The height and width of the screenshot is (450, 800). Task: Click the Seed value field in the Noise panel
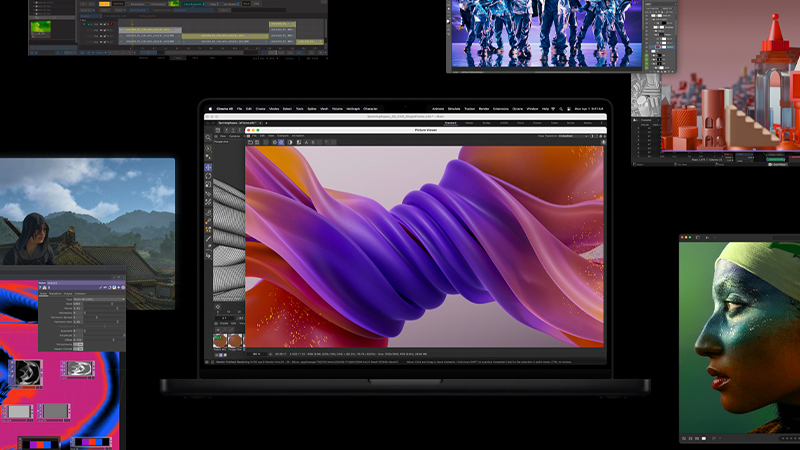[78, 304]
